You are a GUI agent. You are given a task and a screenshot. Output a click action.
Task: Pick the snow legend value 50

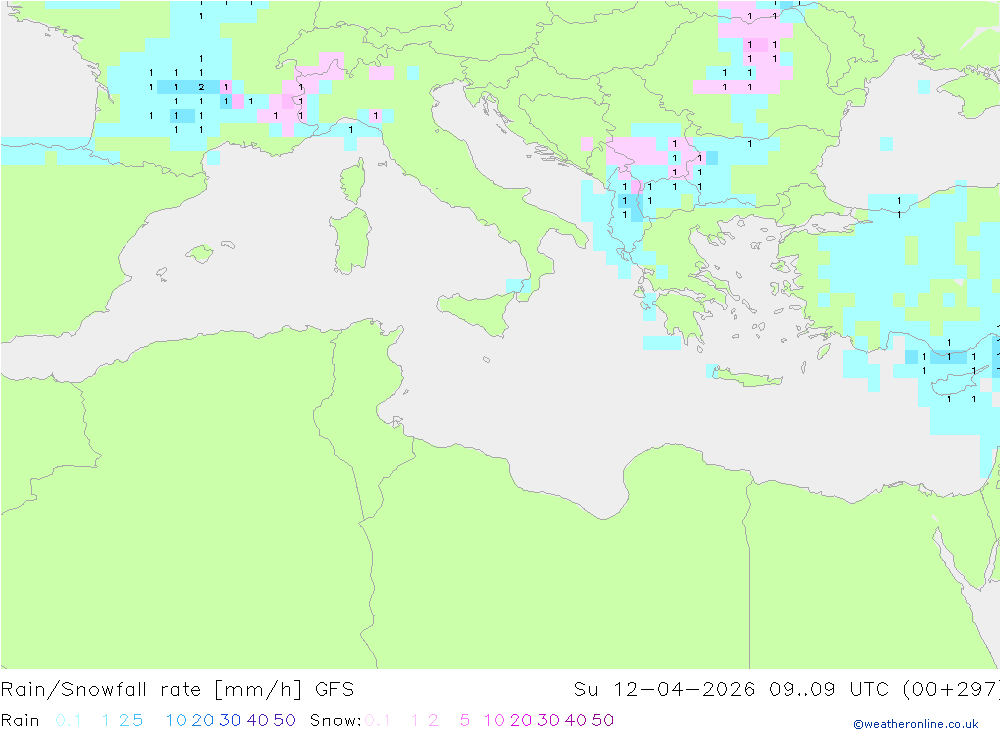click(x=603, y=720)
